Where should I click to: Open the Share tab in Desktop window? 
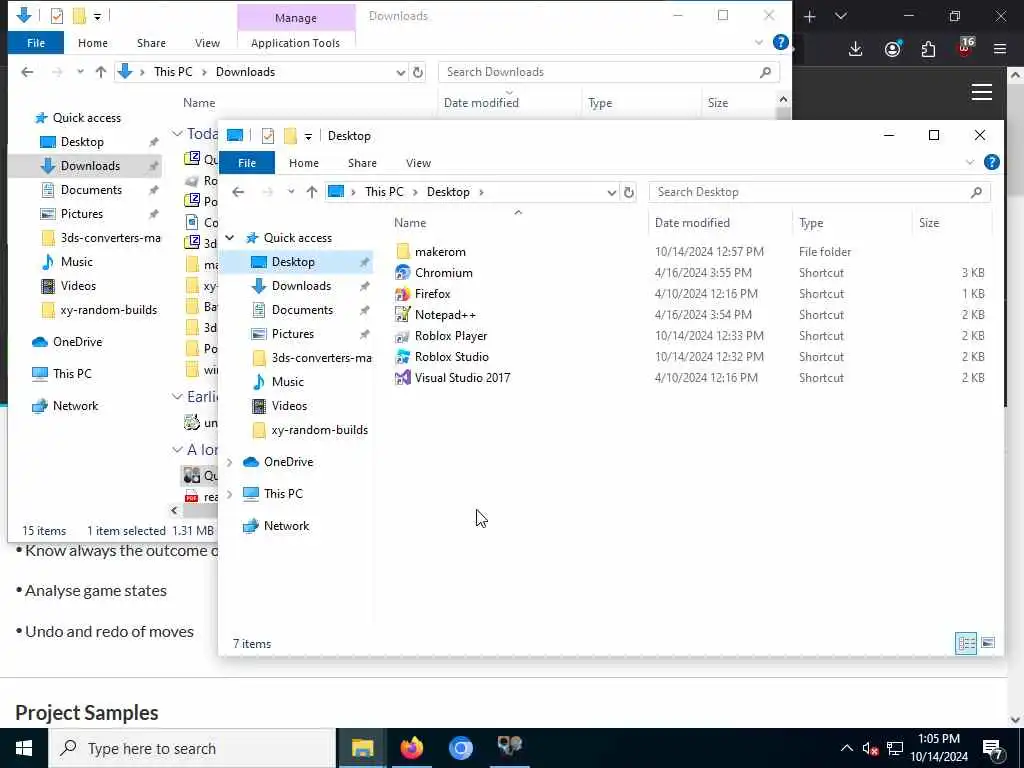[362, 163]
